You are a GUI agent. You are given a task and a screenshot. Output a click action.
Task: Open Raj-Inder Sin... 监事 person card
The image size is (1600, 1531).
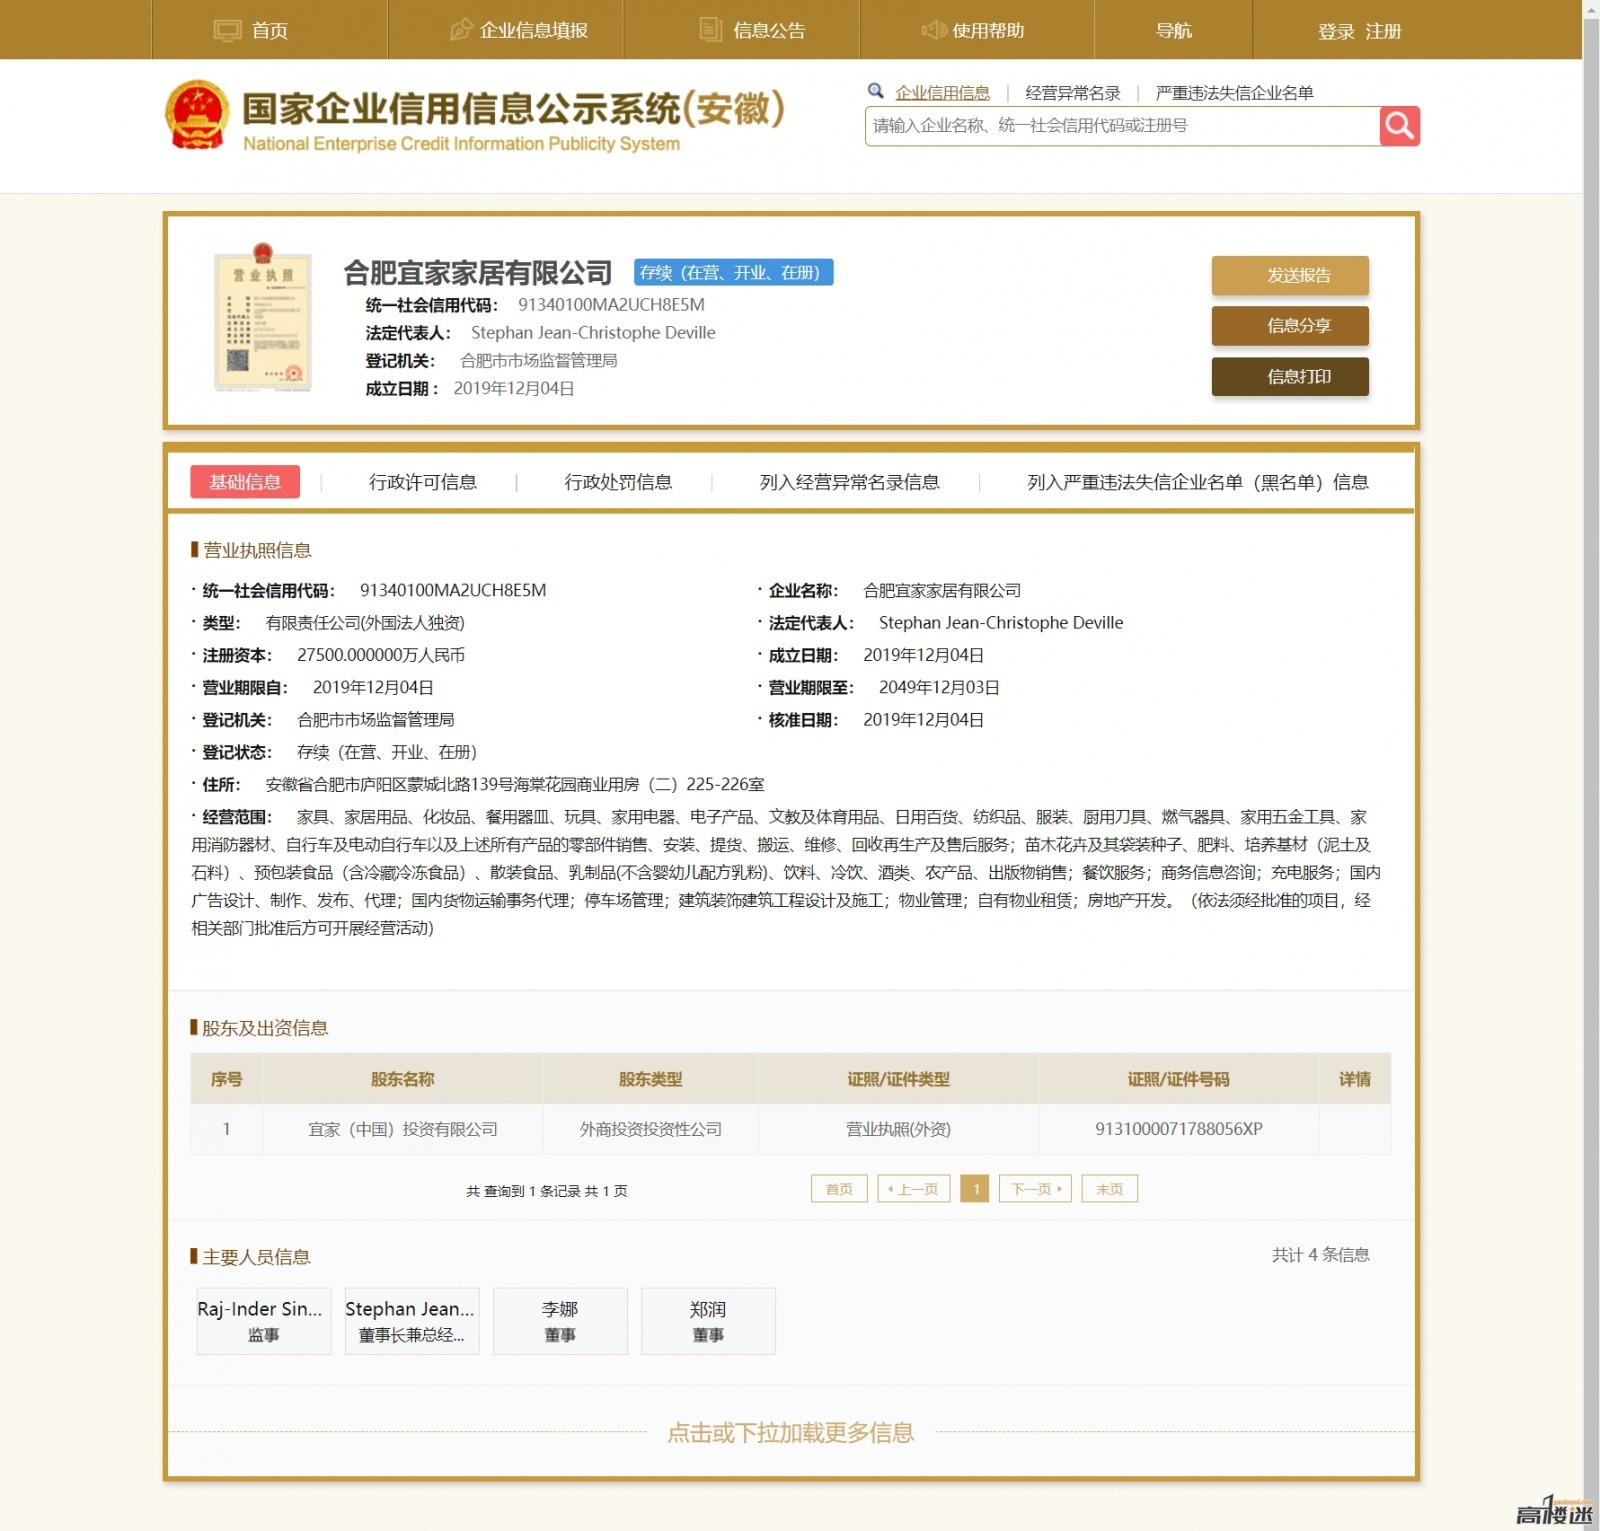coord(264,1321)
